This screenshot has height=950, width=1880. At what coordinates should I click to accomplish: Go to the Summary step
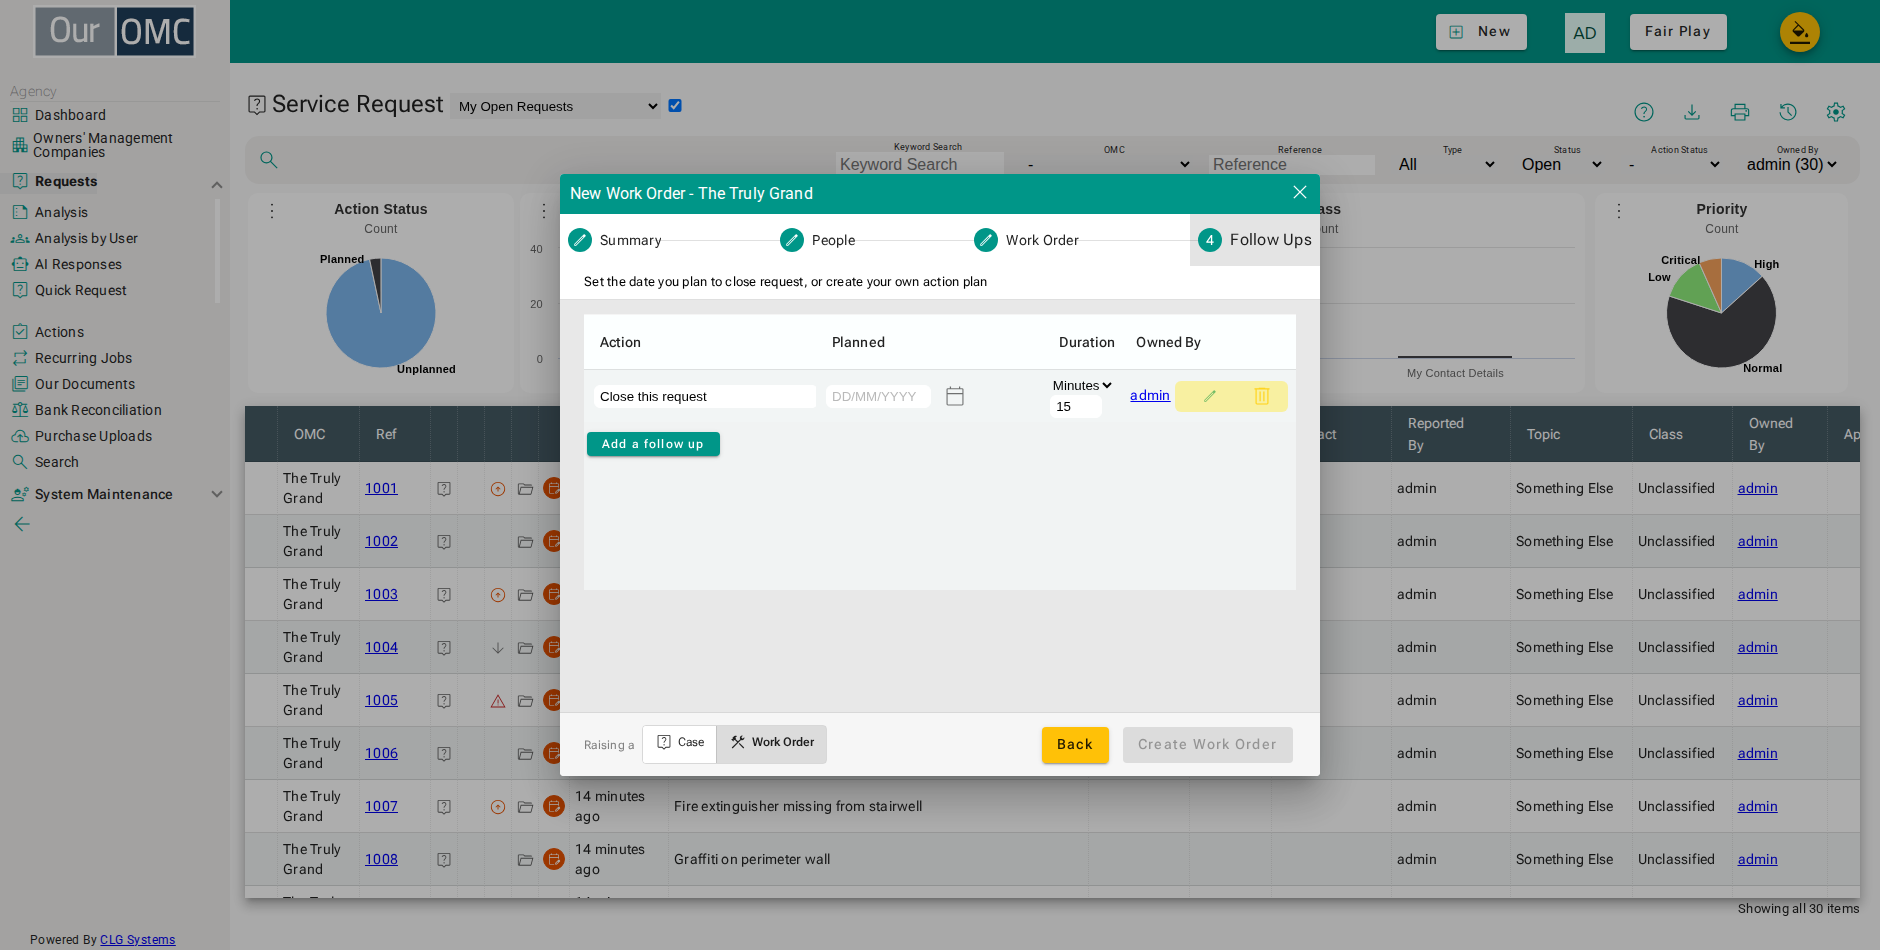pos(616,240)
